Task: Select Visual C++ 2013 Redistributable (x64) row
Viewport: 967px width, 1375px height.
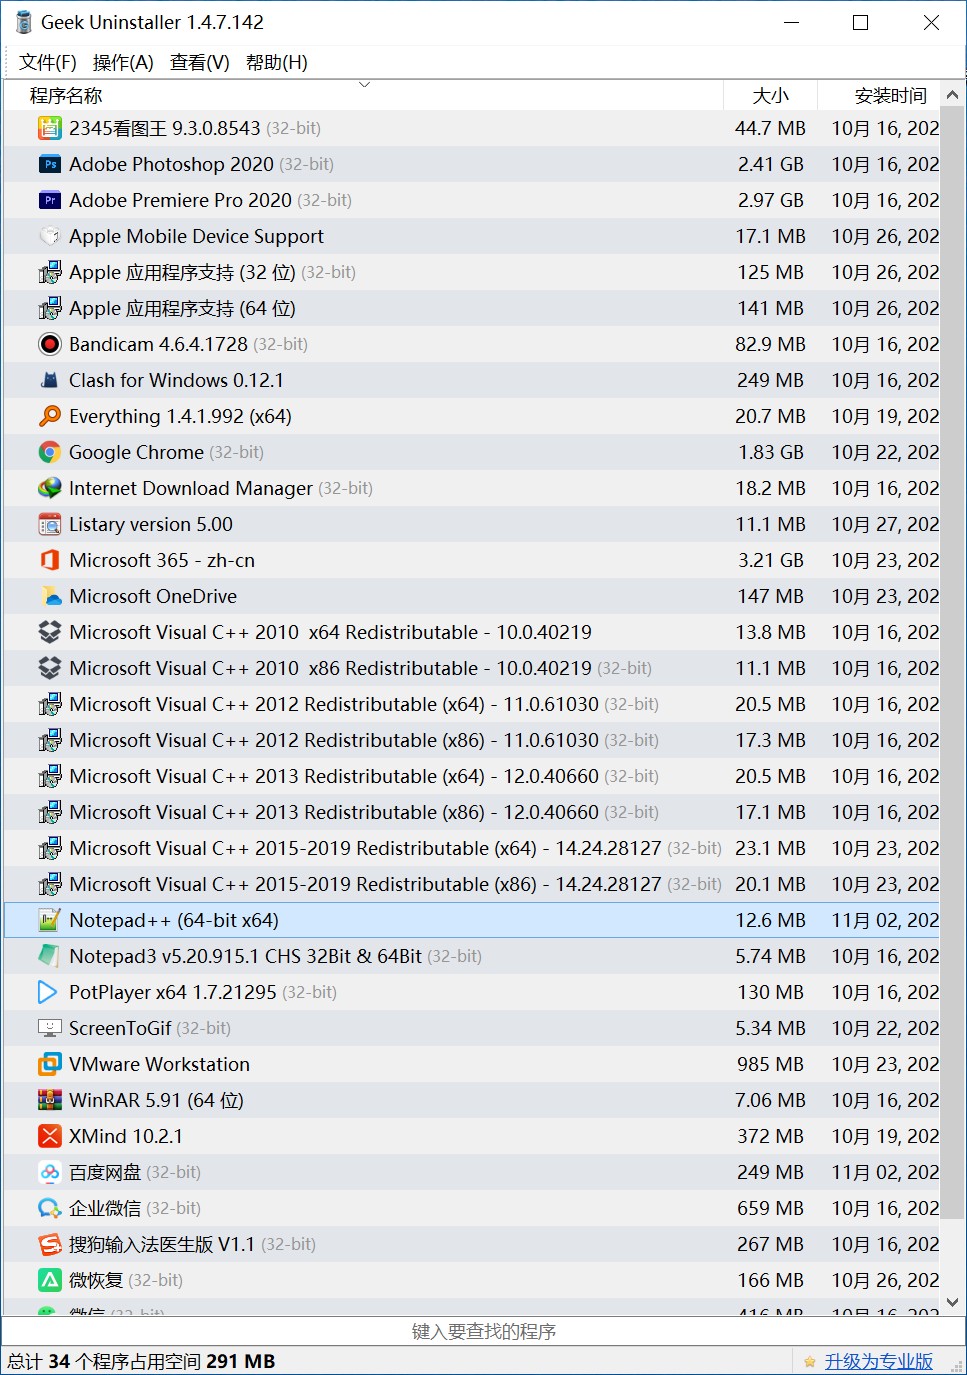Action: pos(472,776)
